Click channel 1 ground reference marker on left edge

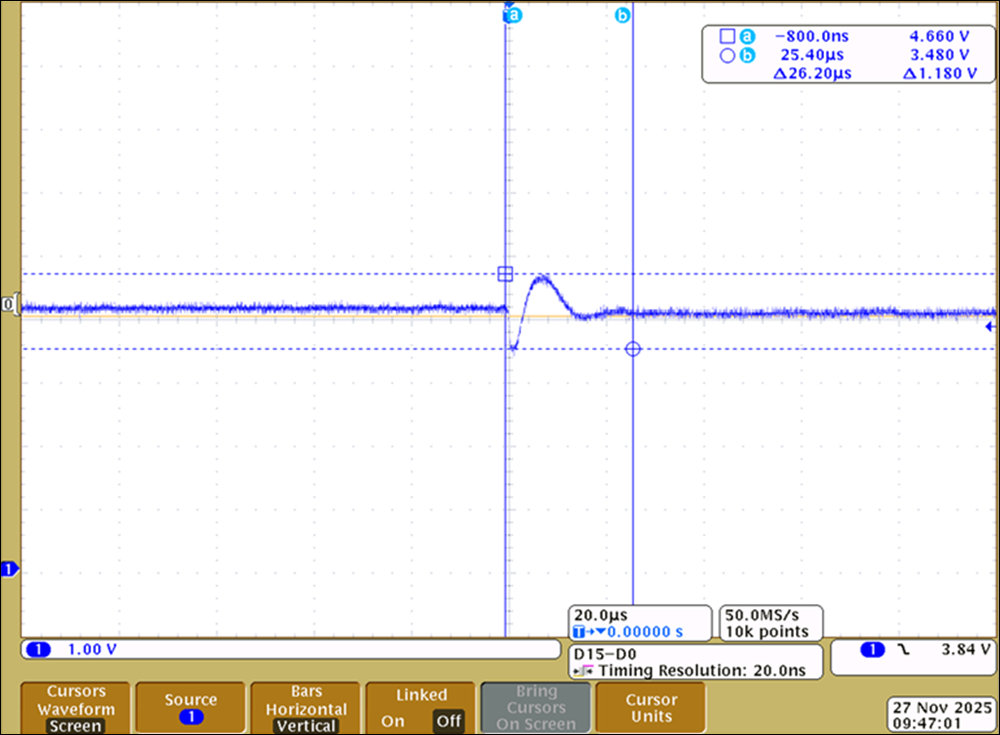point(10,570)
